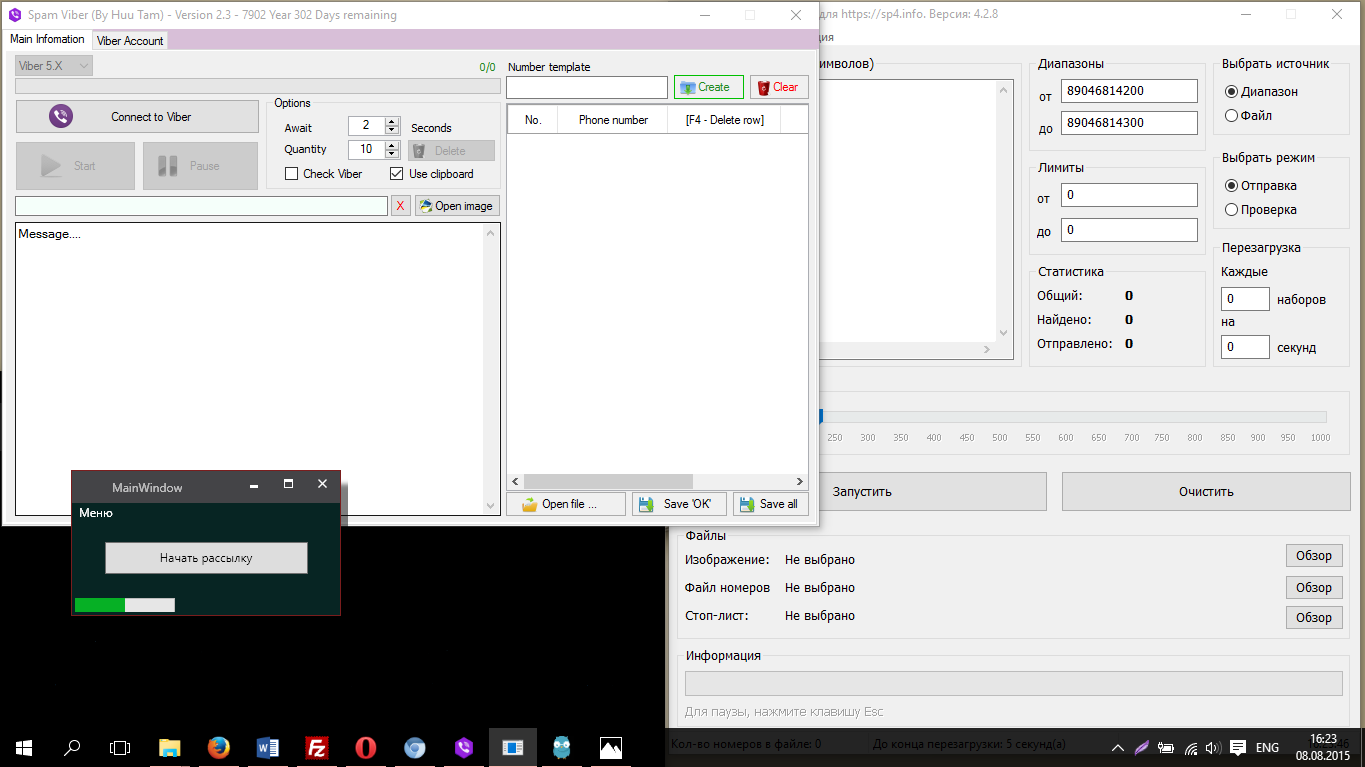Click Connect to Viber button
Screen dimensions: 1365x767
137,117
